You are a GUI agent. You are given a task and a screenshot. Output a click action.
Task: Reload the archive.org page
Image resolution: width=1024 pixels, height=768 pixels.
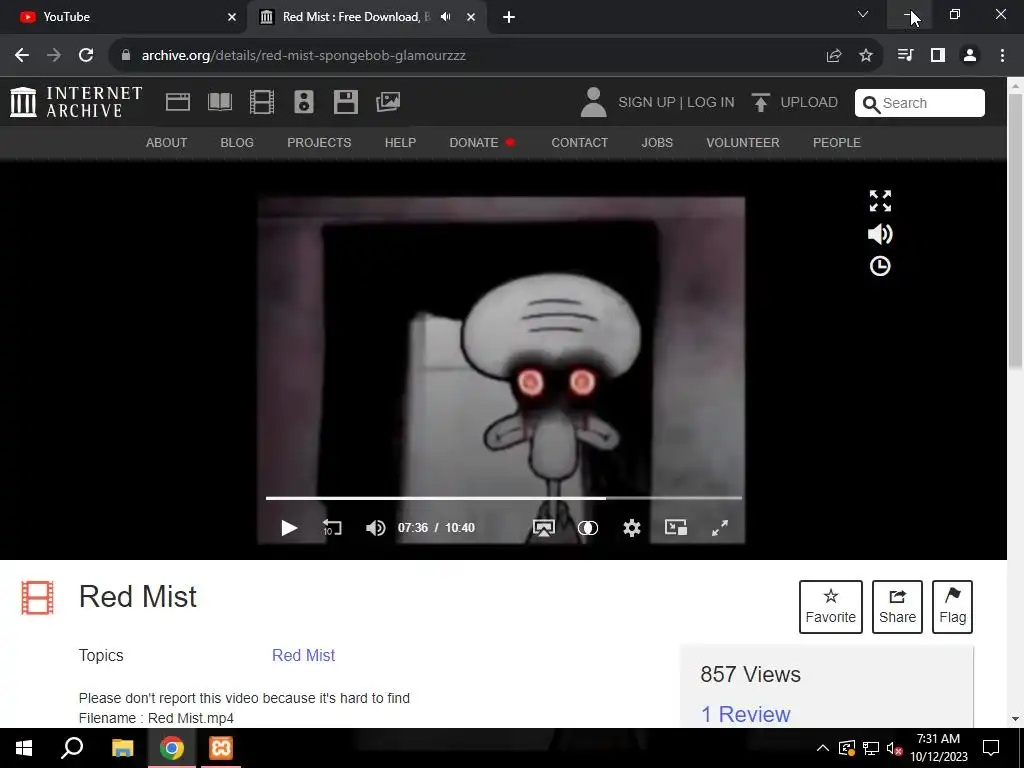[86, 56]
